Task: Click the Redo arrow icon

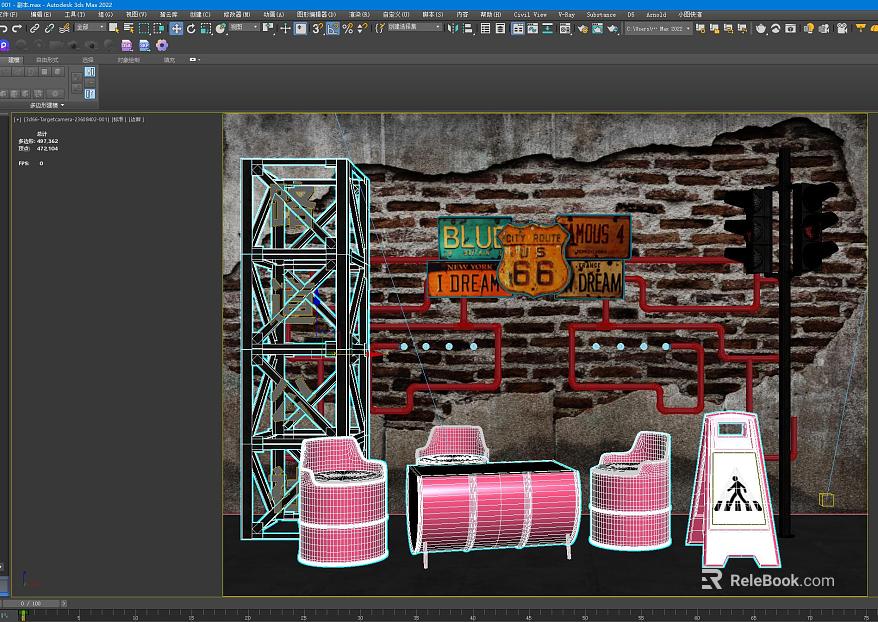Action: coord(17,28)
